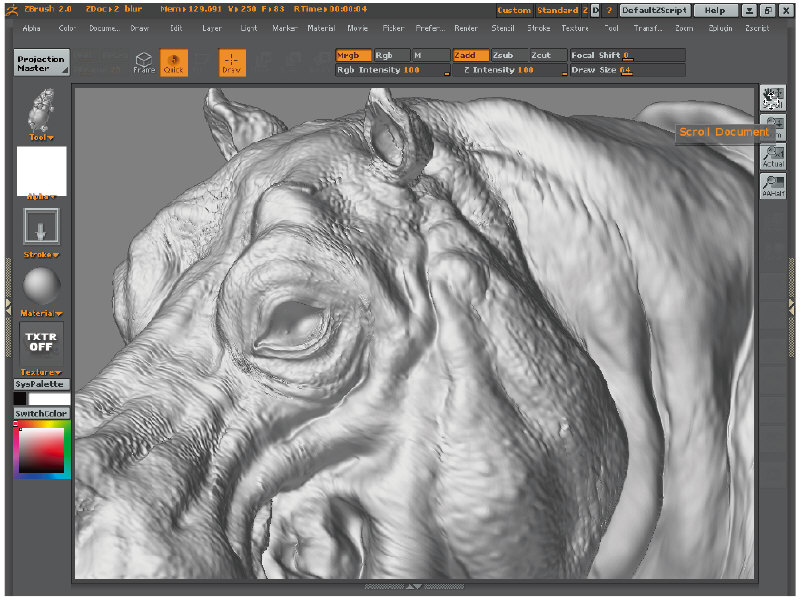Pick a color in the color picker square
Screen dimensions: 800x604
click(x=42, y=449)
